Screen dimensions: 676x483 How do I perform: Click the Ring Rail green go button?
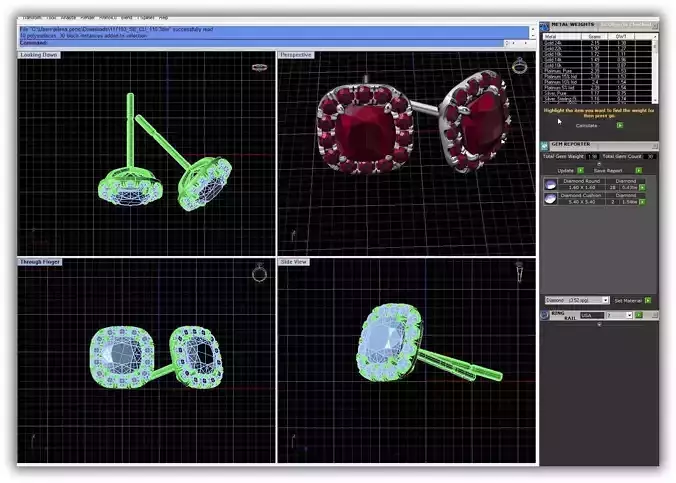pos(639,316)
